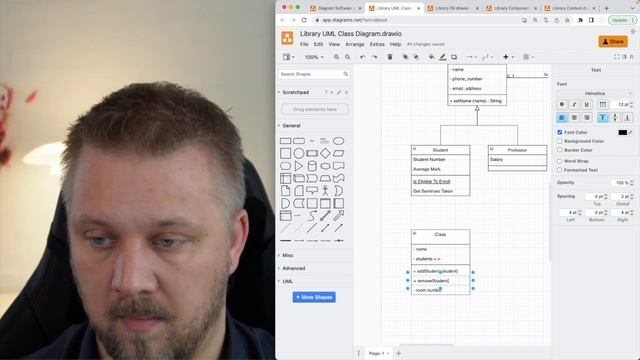Collapse the General shapes section

(x=291, y=126)
